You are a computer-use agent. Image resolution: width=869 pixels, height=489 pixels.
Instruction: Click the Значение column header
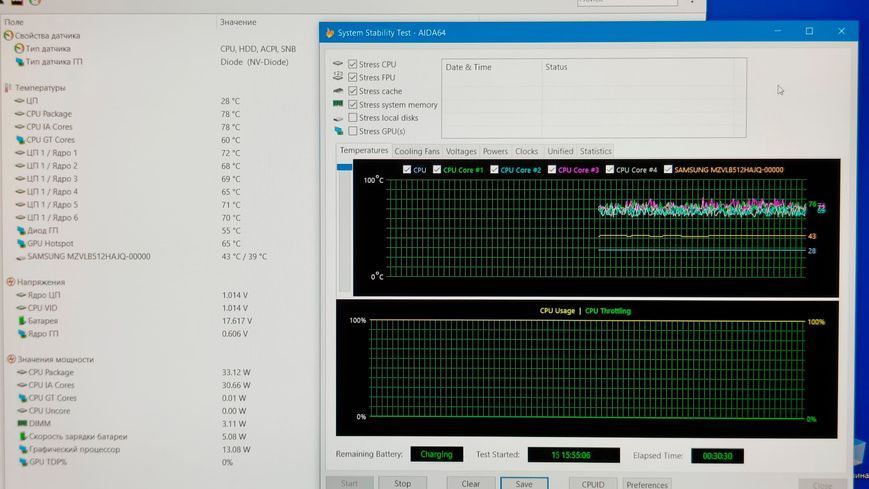[x=238, y=22]
